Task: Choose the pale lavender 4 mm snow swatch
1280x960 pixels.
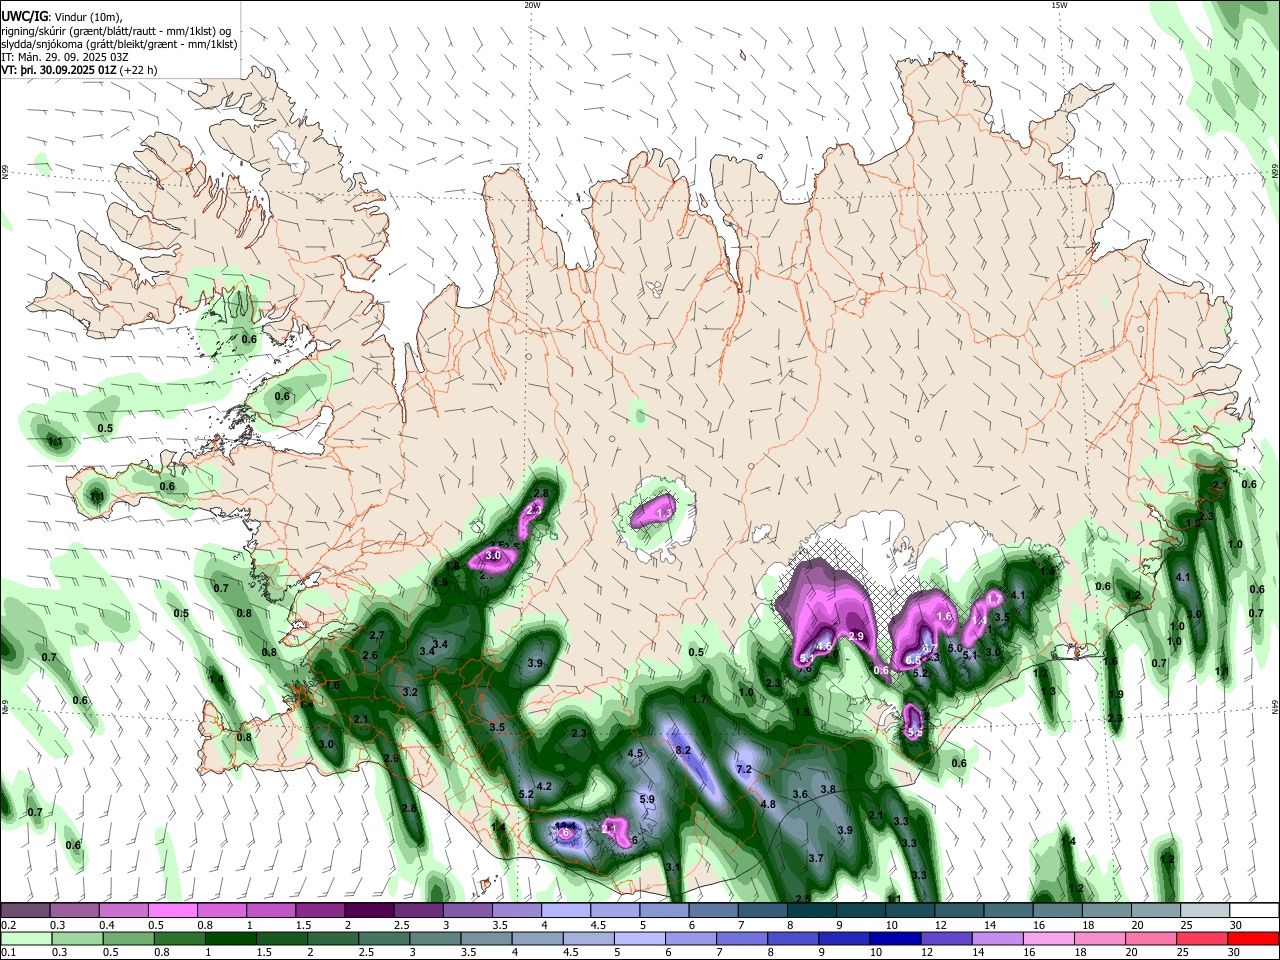Action: pyautogui.click(x=566, y=911)
